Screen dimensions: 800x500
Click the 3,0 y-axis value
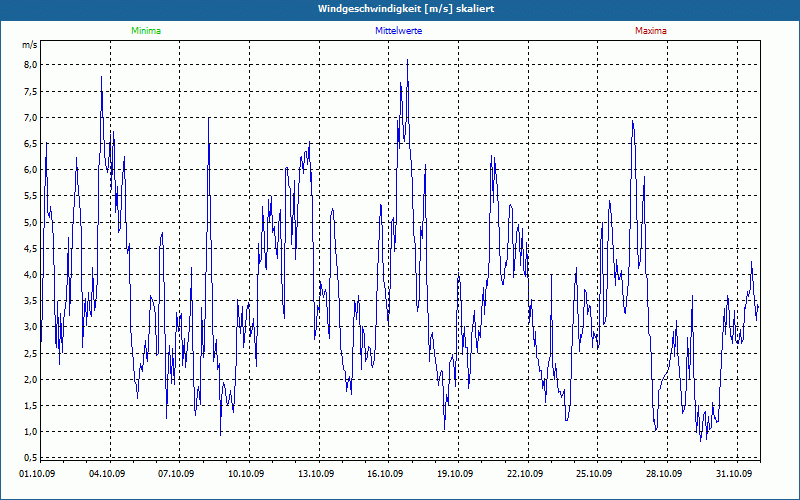click(x=30, y=327)
